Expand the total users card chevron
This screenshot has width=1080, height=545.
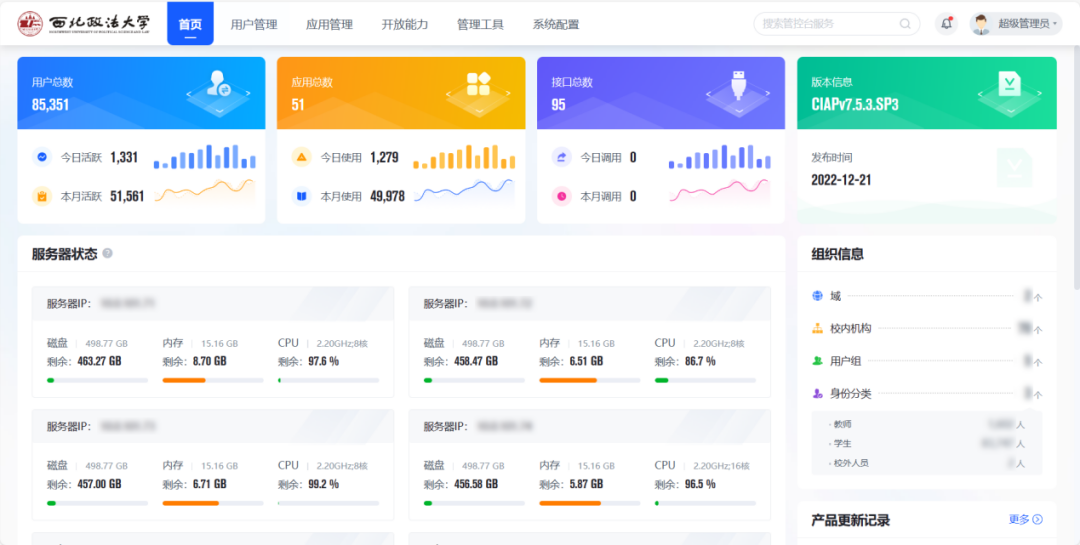pyautogui.click(x=218, y=111)
